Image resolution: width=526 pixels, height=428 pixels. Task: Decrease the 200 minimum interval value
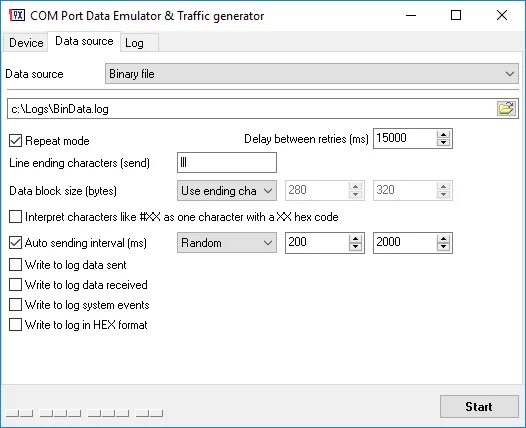click(x=356, y=247)
